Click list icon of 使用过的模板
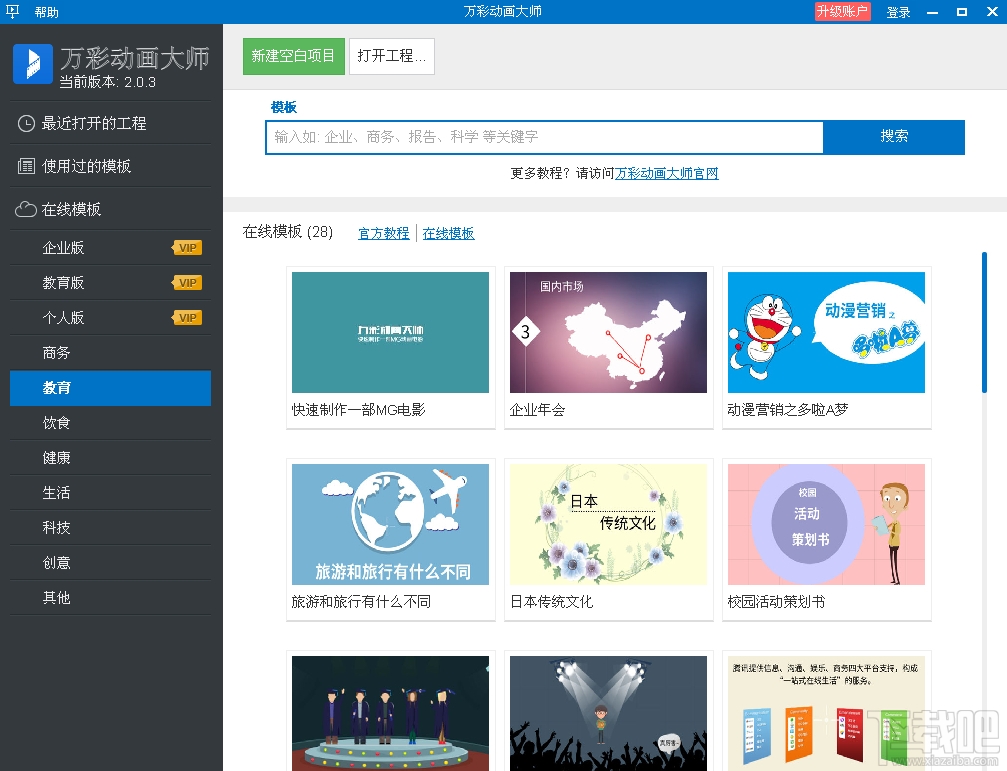This screenshot has width=1007, height=771. (26, 166)
